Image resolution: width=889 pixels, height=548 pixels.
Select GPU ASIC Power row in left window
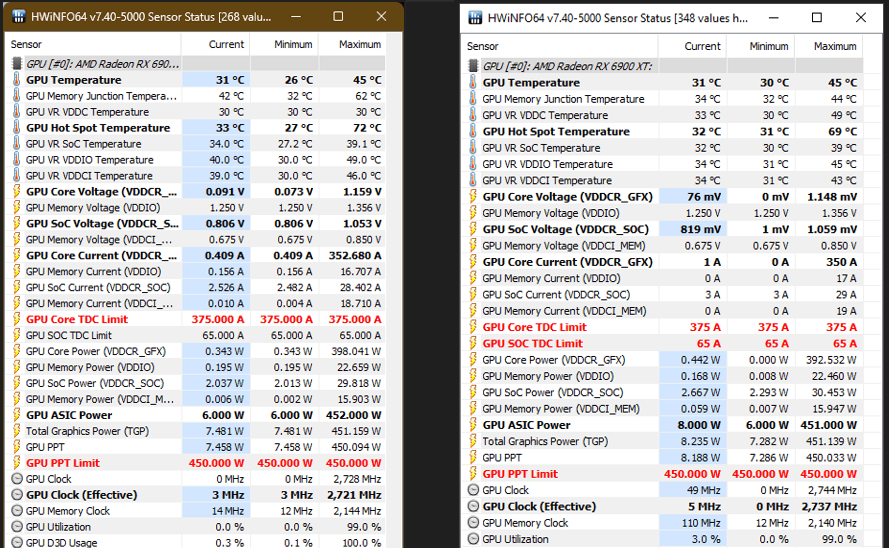[196, 415]
